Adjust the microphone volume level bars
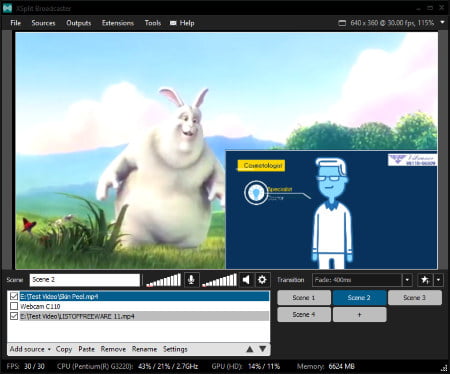This screenshot has width=450, height=374. point(163,280)
